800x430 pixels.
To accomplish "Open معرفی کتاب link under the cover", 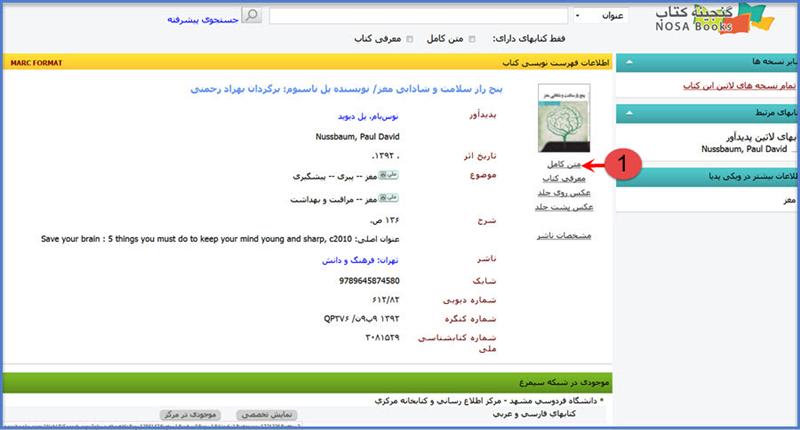I will 565,177.
